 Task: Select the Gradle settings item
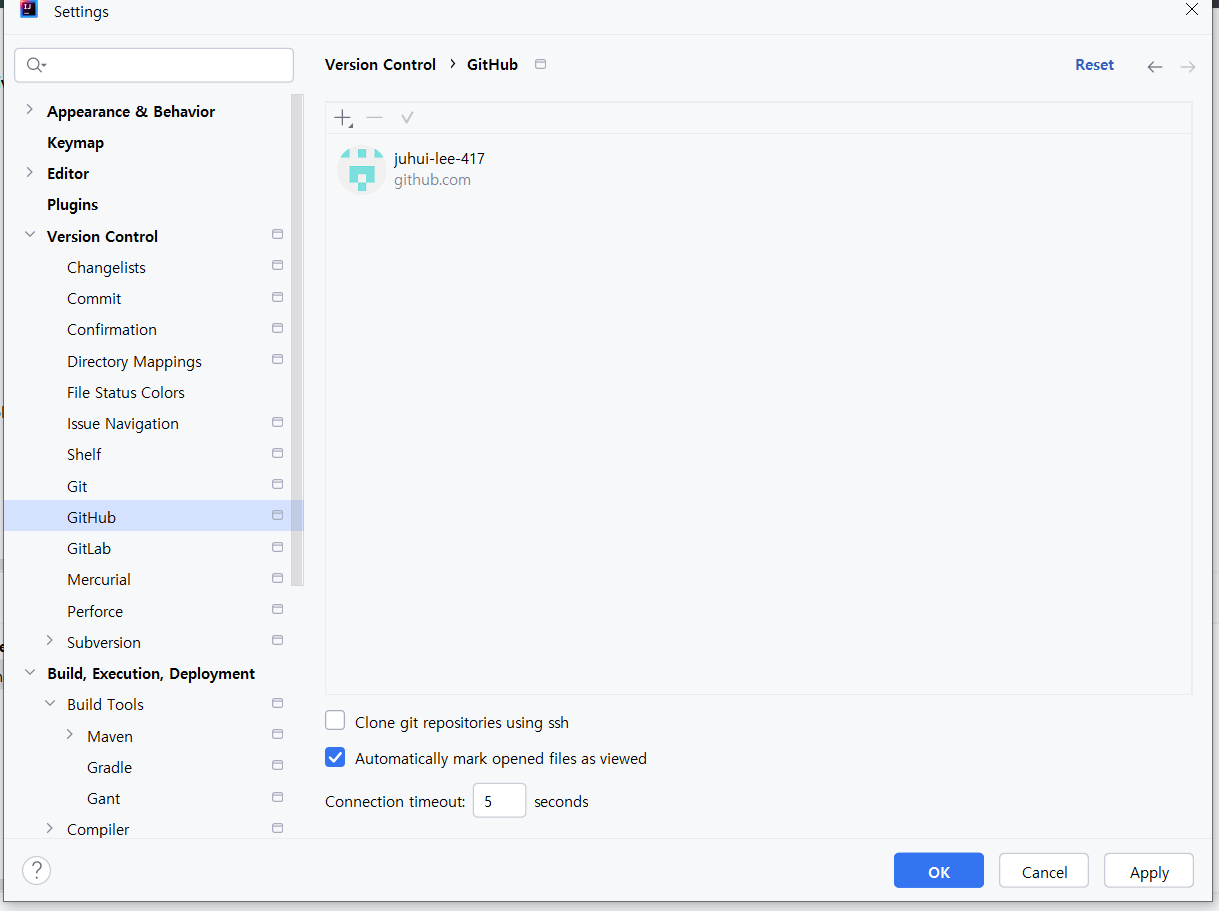(x=110, y=768)
